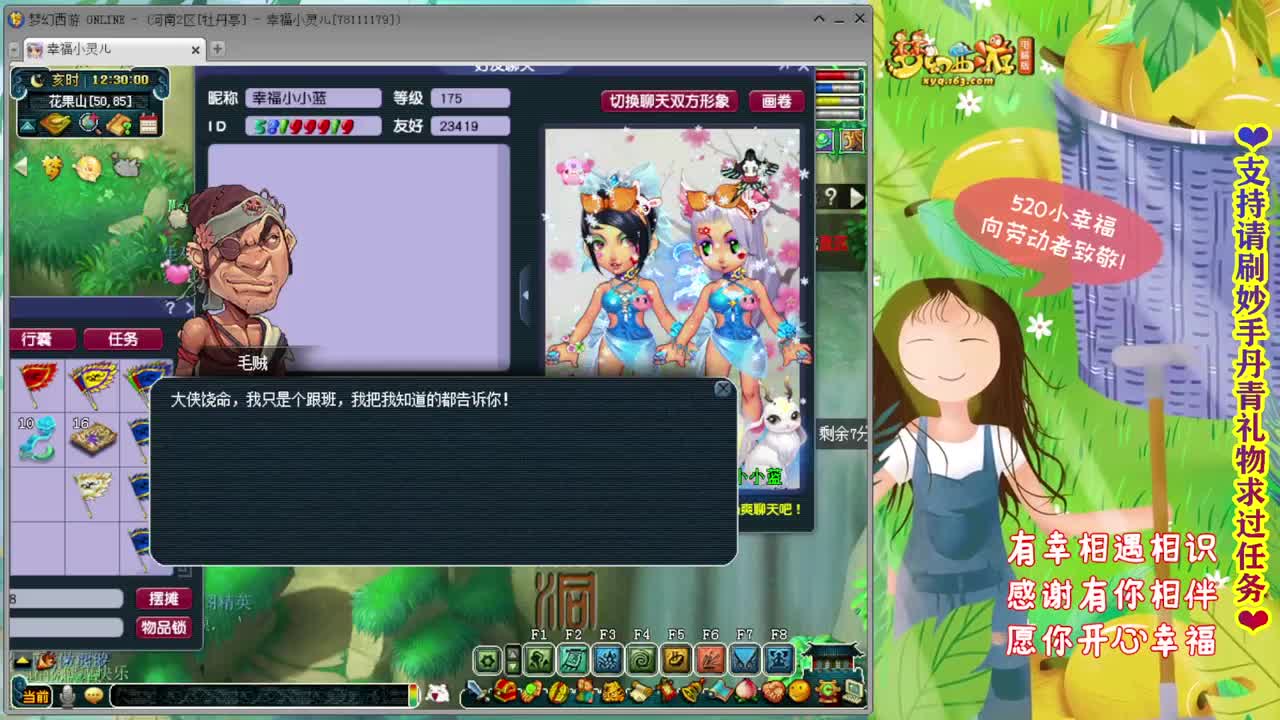The width and height of the screenshot is (1280, 720).
Task: Open the paper scroll icon in bottom bar
Action: [640, 691]
